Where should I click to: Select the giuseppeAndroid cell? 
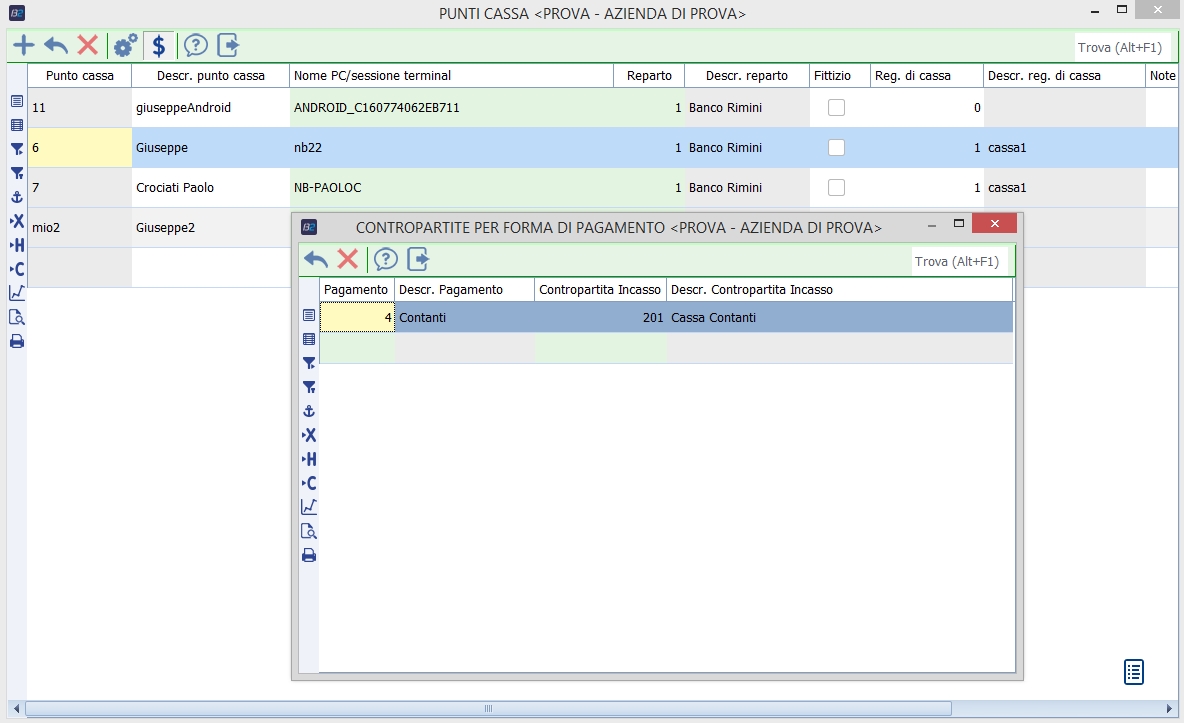coord(211,107)
